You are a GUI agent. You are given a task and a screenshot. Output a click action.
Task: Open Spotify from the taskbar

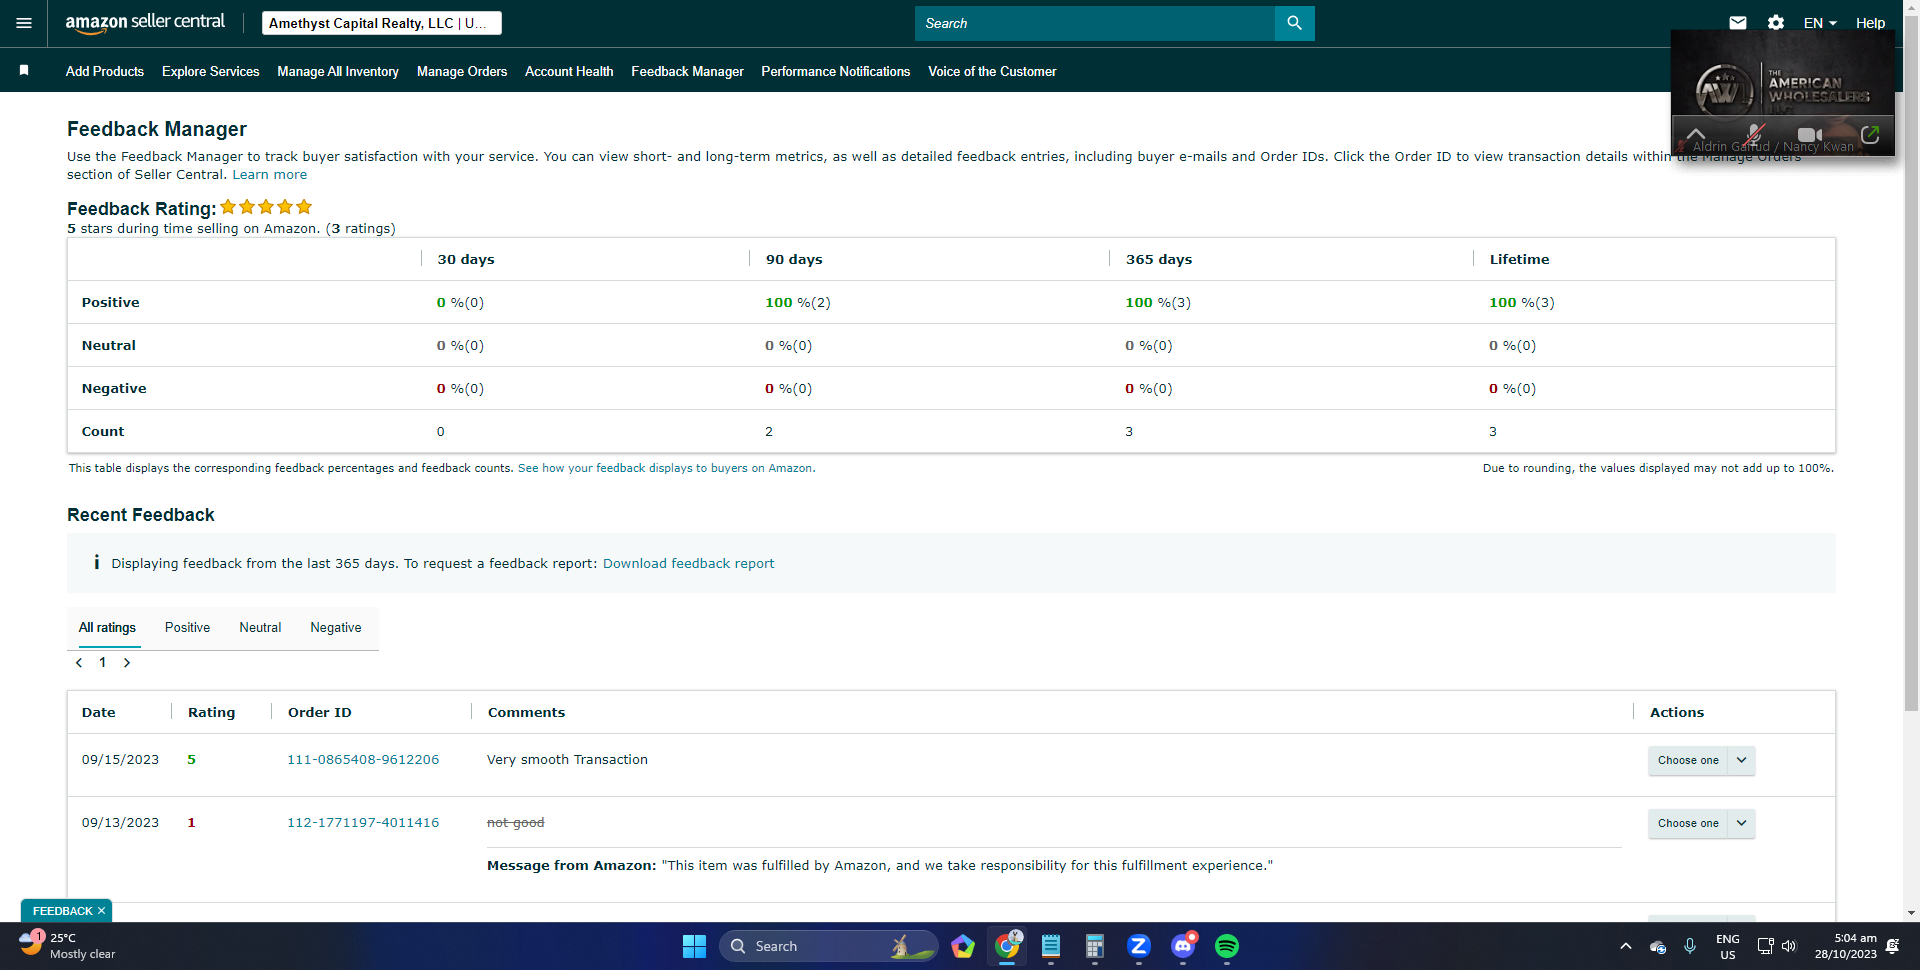(x=1227, y=946)
